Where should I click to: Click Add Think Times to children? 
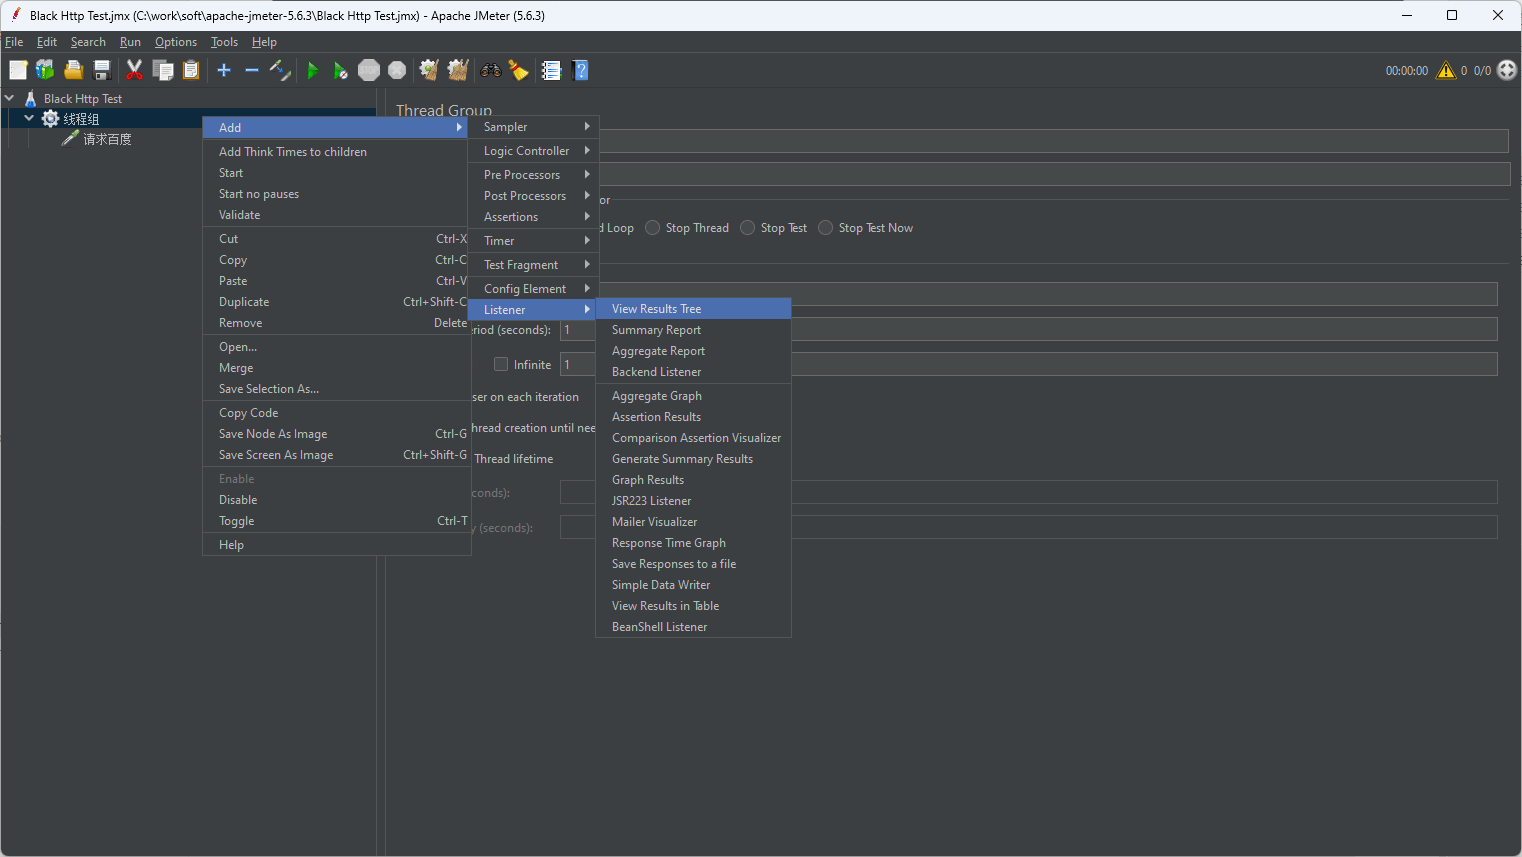tap(335, 152)
